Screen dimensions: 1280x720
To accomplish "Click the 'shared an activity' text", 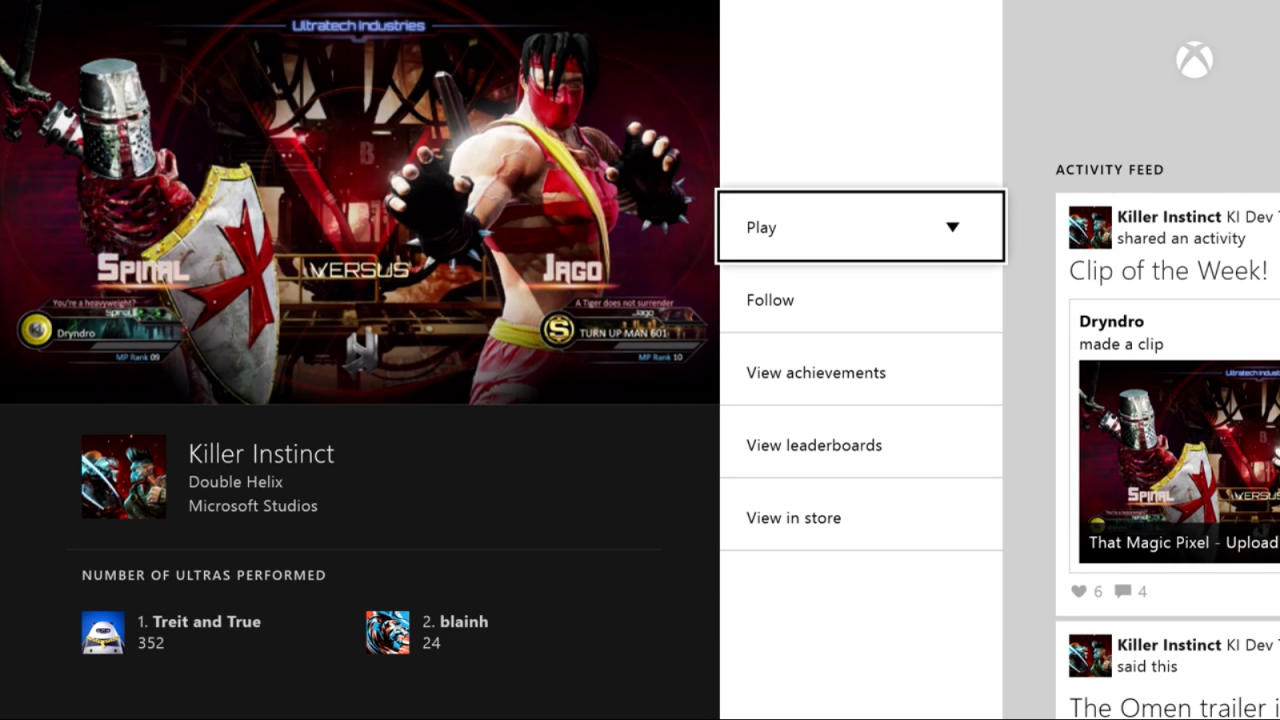I will coord(1181,238).
